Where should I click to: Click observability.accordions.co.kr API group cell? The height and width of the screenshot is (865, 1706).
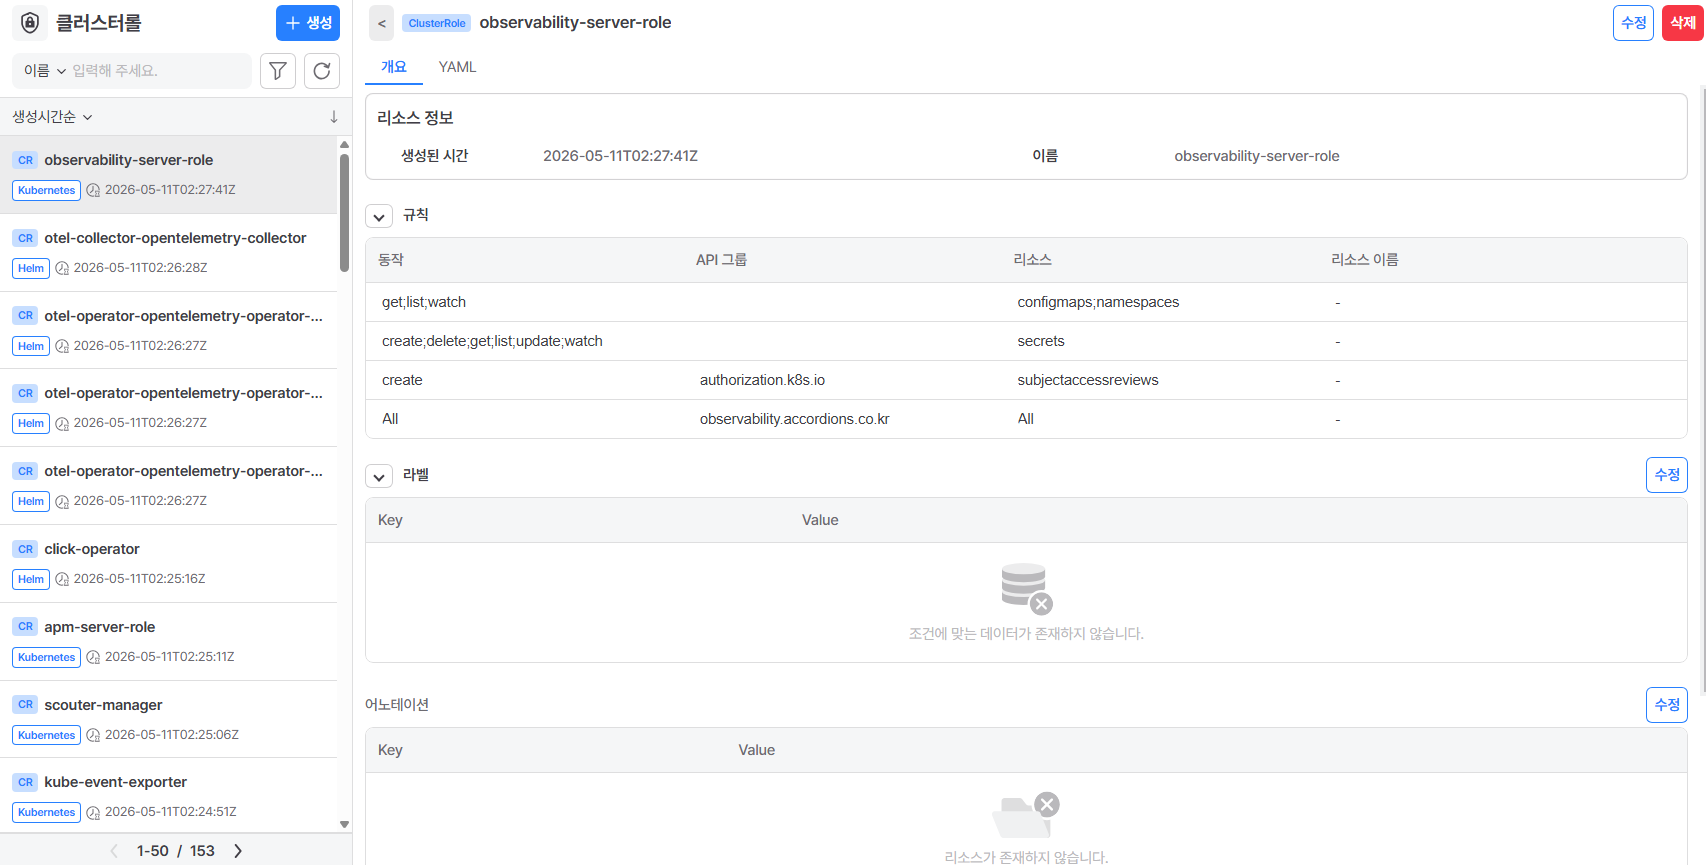pos(794,419)
